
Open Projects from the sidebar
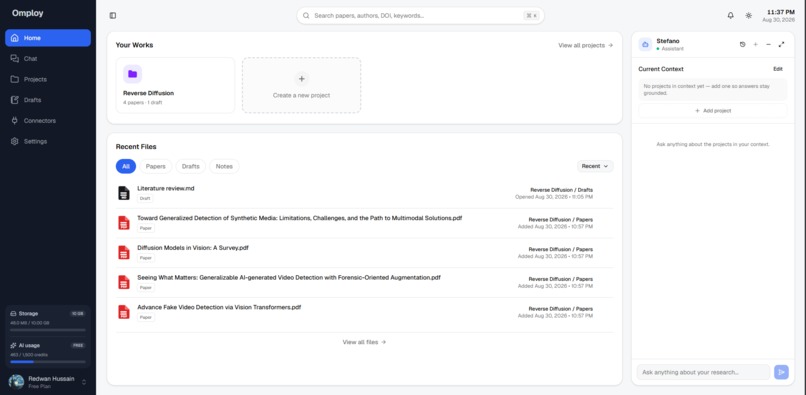pyautogui.click(x=48, y=79)
